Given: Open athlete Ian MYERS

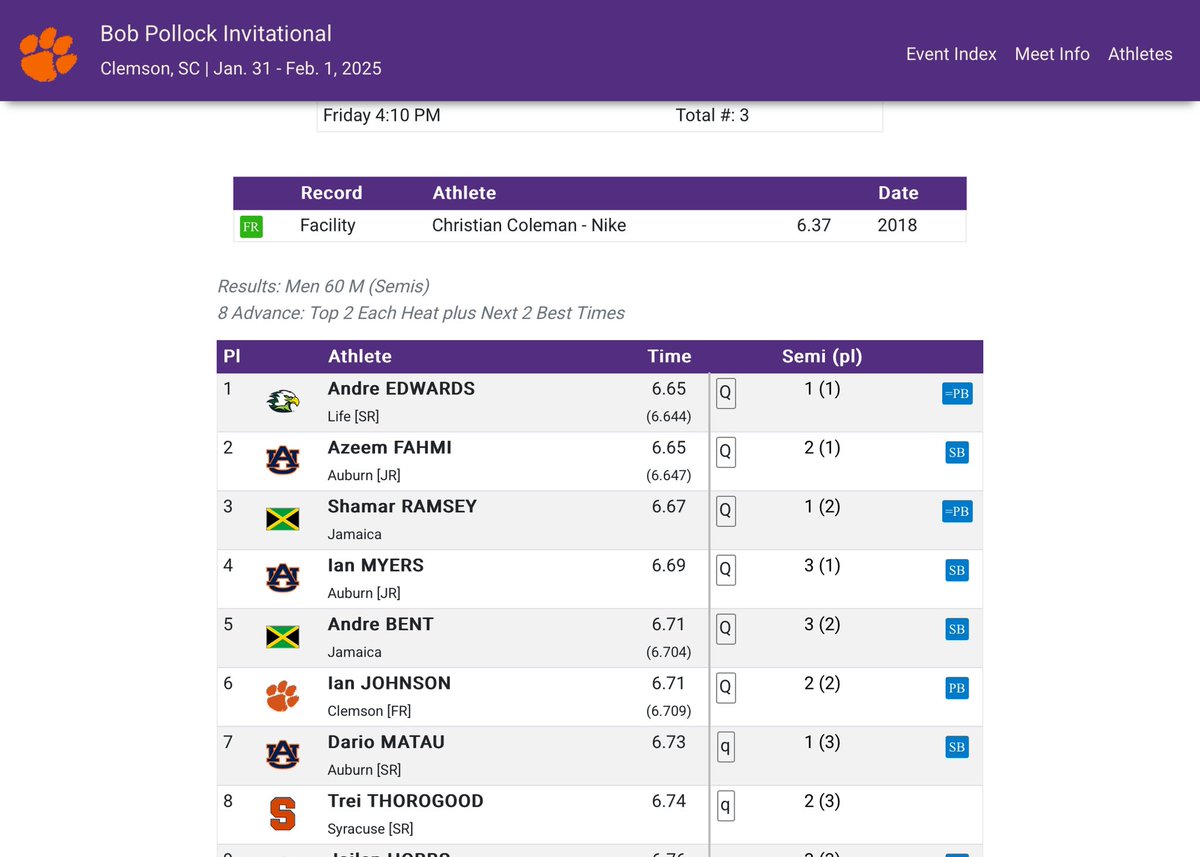Looking at the screenshot, I should 376,565.
